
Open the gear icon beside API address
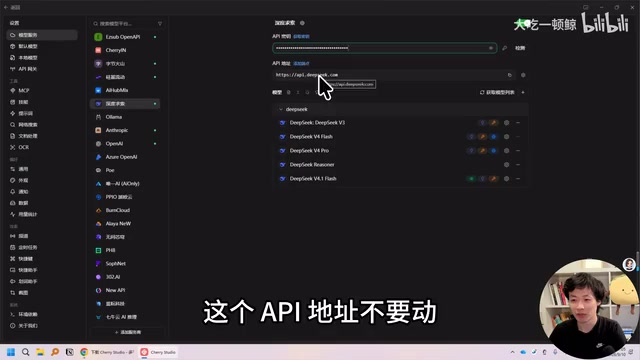click(523, 75)
